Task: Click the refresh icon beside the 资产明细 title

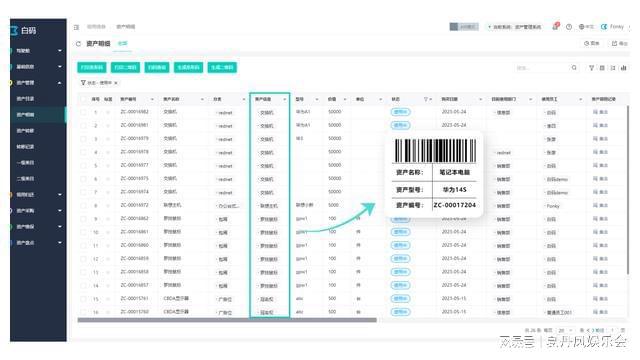Action: pos(78,44)
